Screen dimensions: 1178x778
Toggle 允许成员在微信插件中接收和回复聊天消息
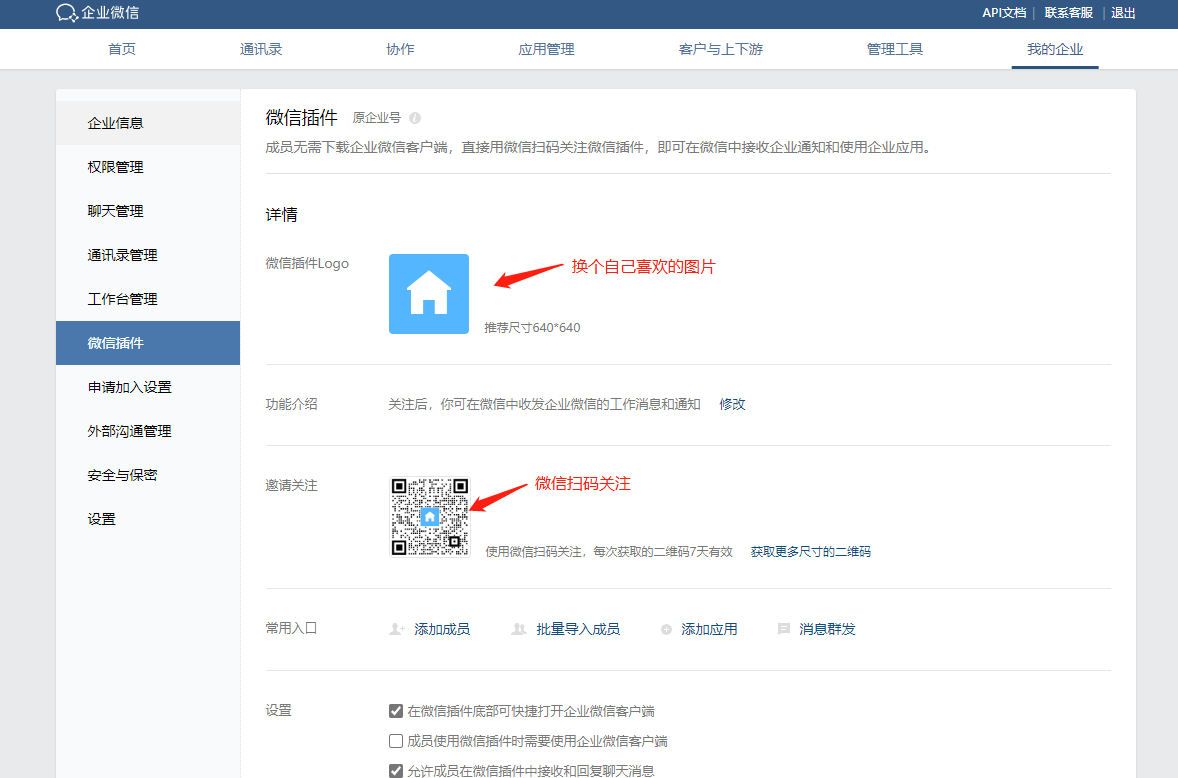point(394,768)
